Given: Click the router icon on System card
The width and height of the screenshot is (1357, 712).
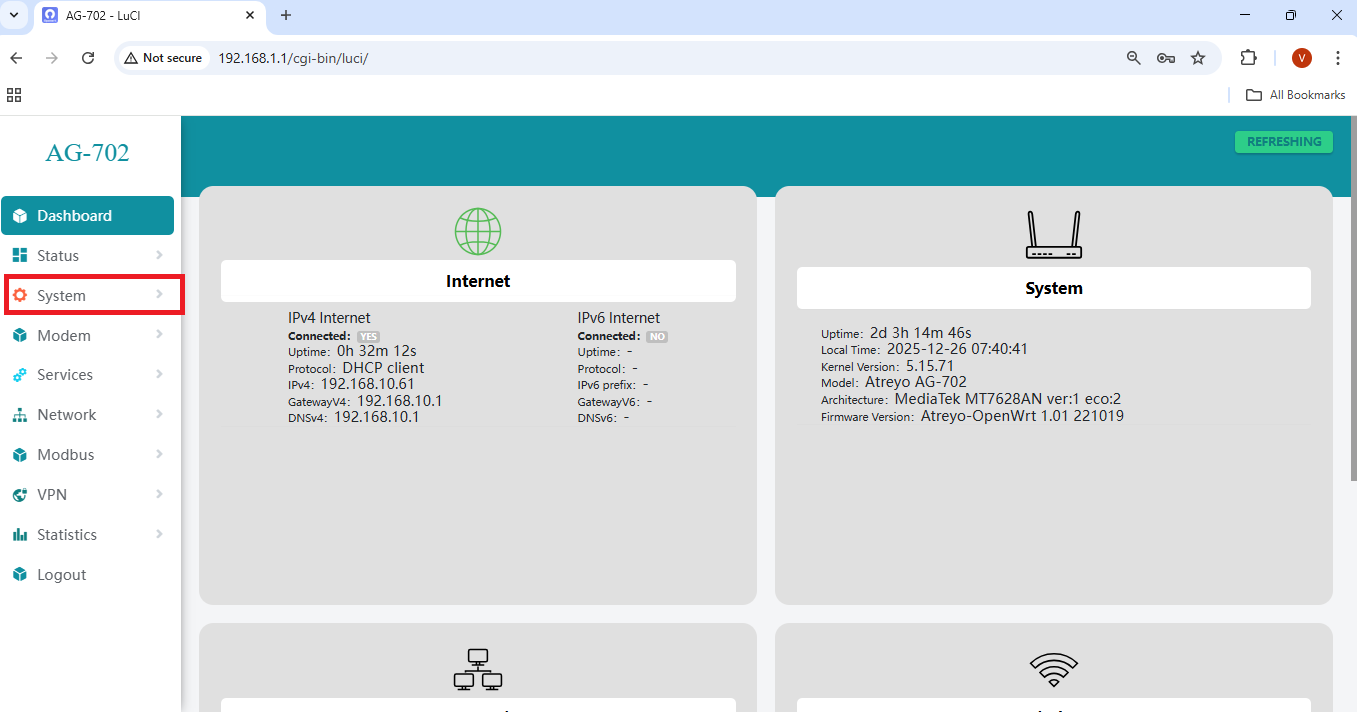Looking at the screenshot, I should (1054, 235).
